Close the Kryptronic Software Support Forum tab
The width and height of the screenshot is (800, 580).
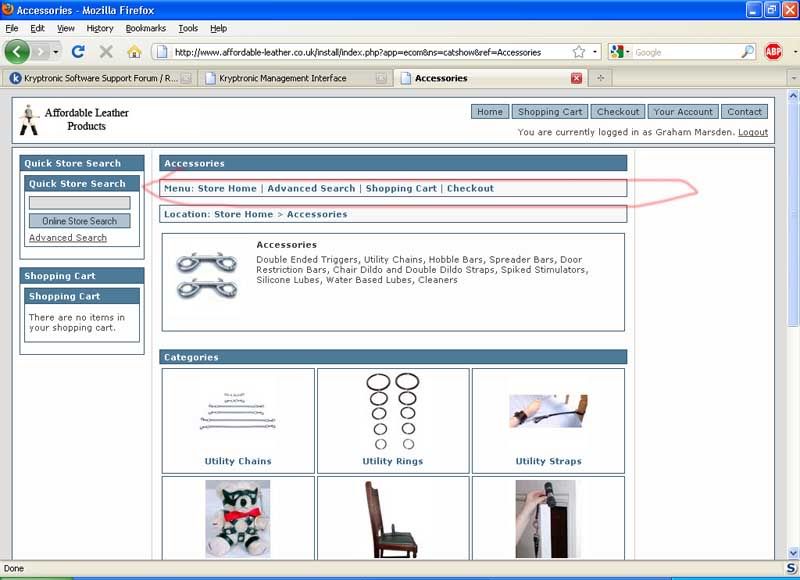187,78
